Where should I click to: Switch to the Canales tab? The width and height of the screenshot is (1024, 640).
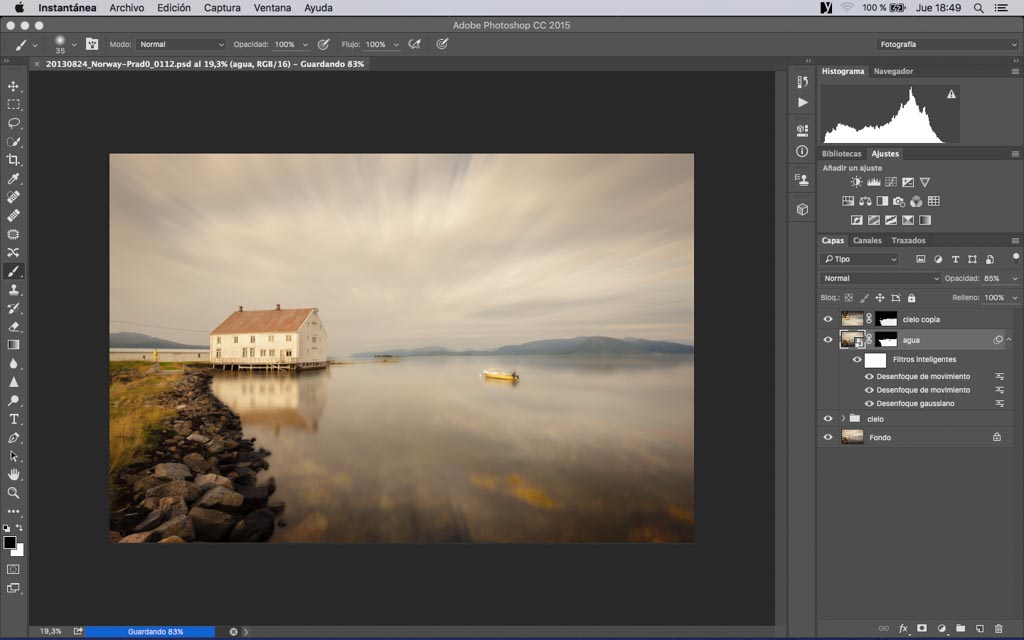click(x=867, y=240)
